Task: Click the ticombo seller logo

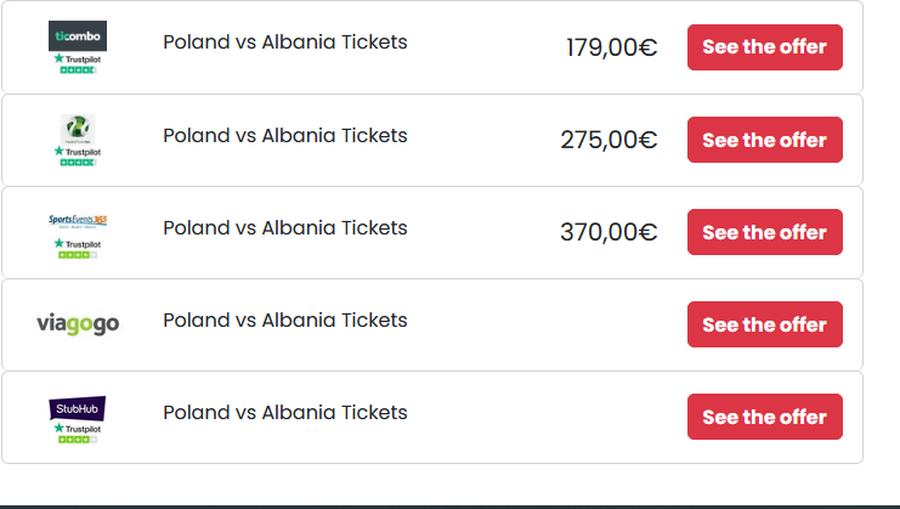Action: pyautogui.click(x=77, y=36)
